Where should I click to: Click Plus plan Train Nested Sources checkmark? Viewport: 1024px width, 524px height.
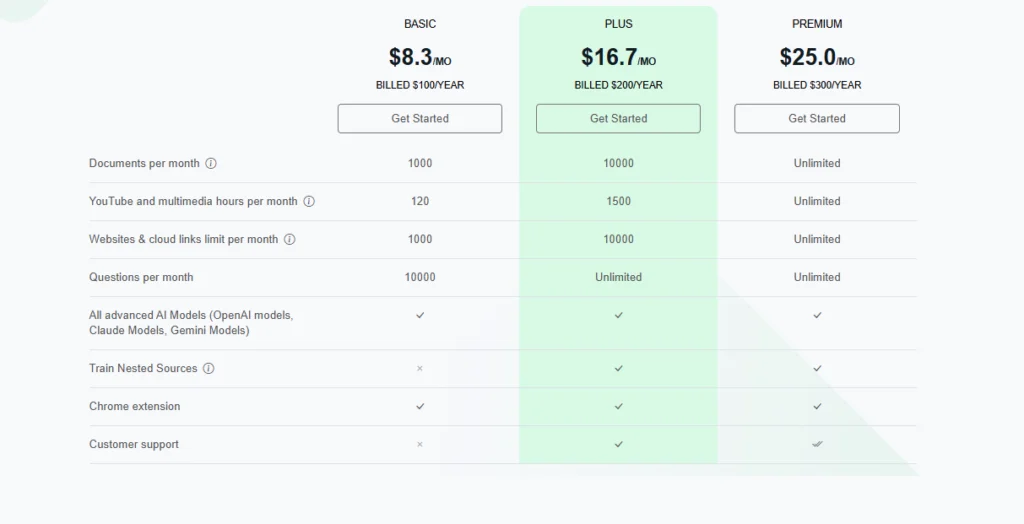coord(618,368)
